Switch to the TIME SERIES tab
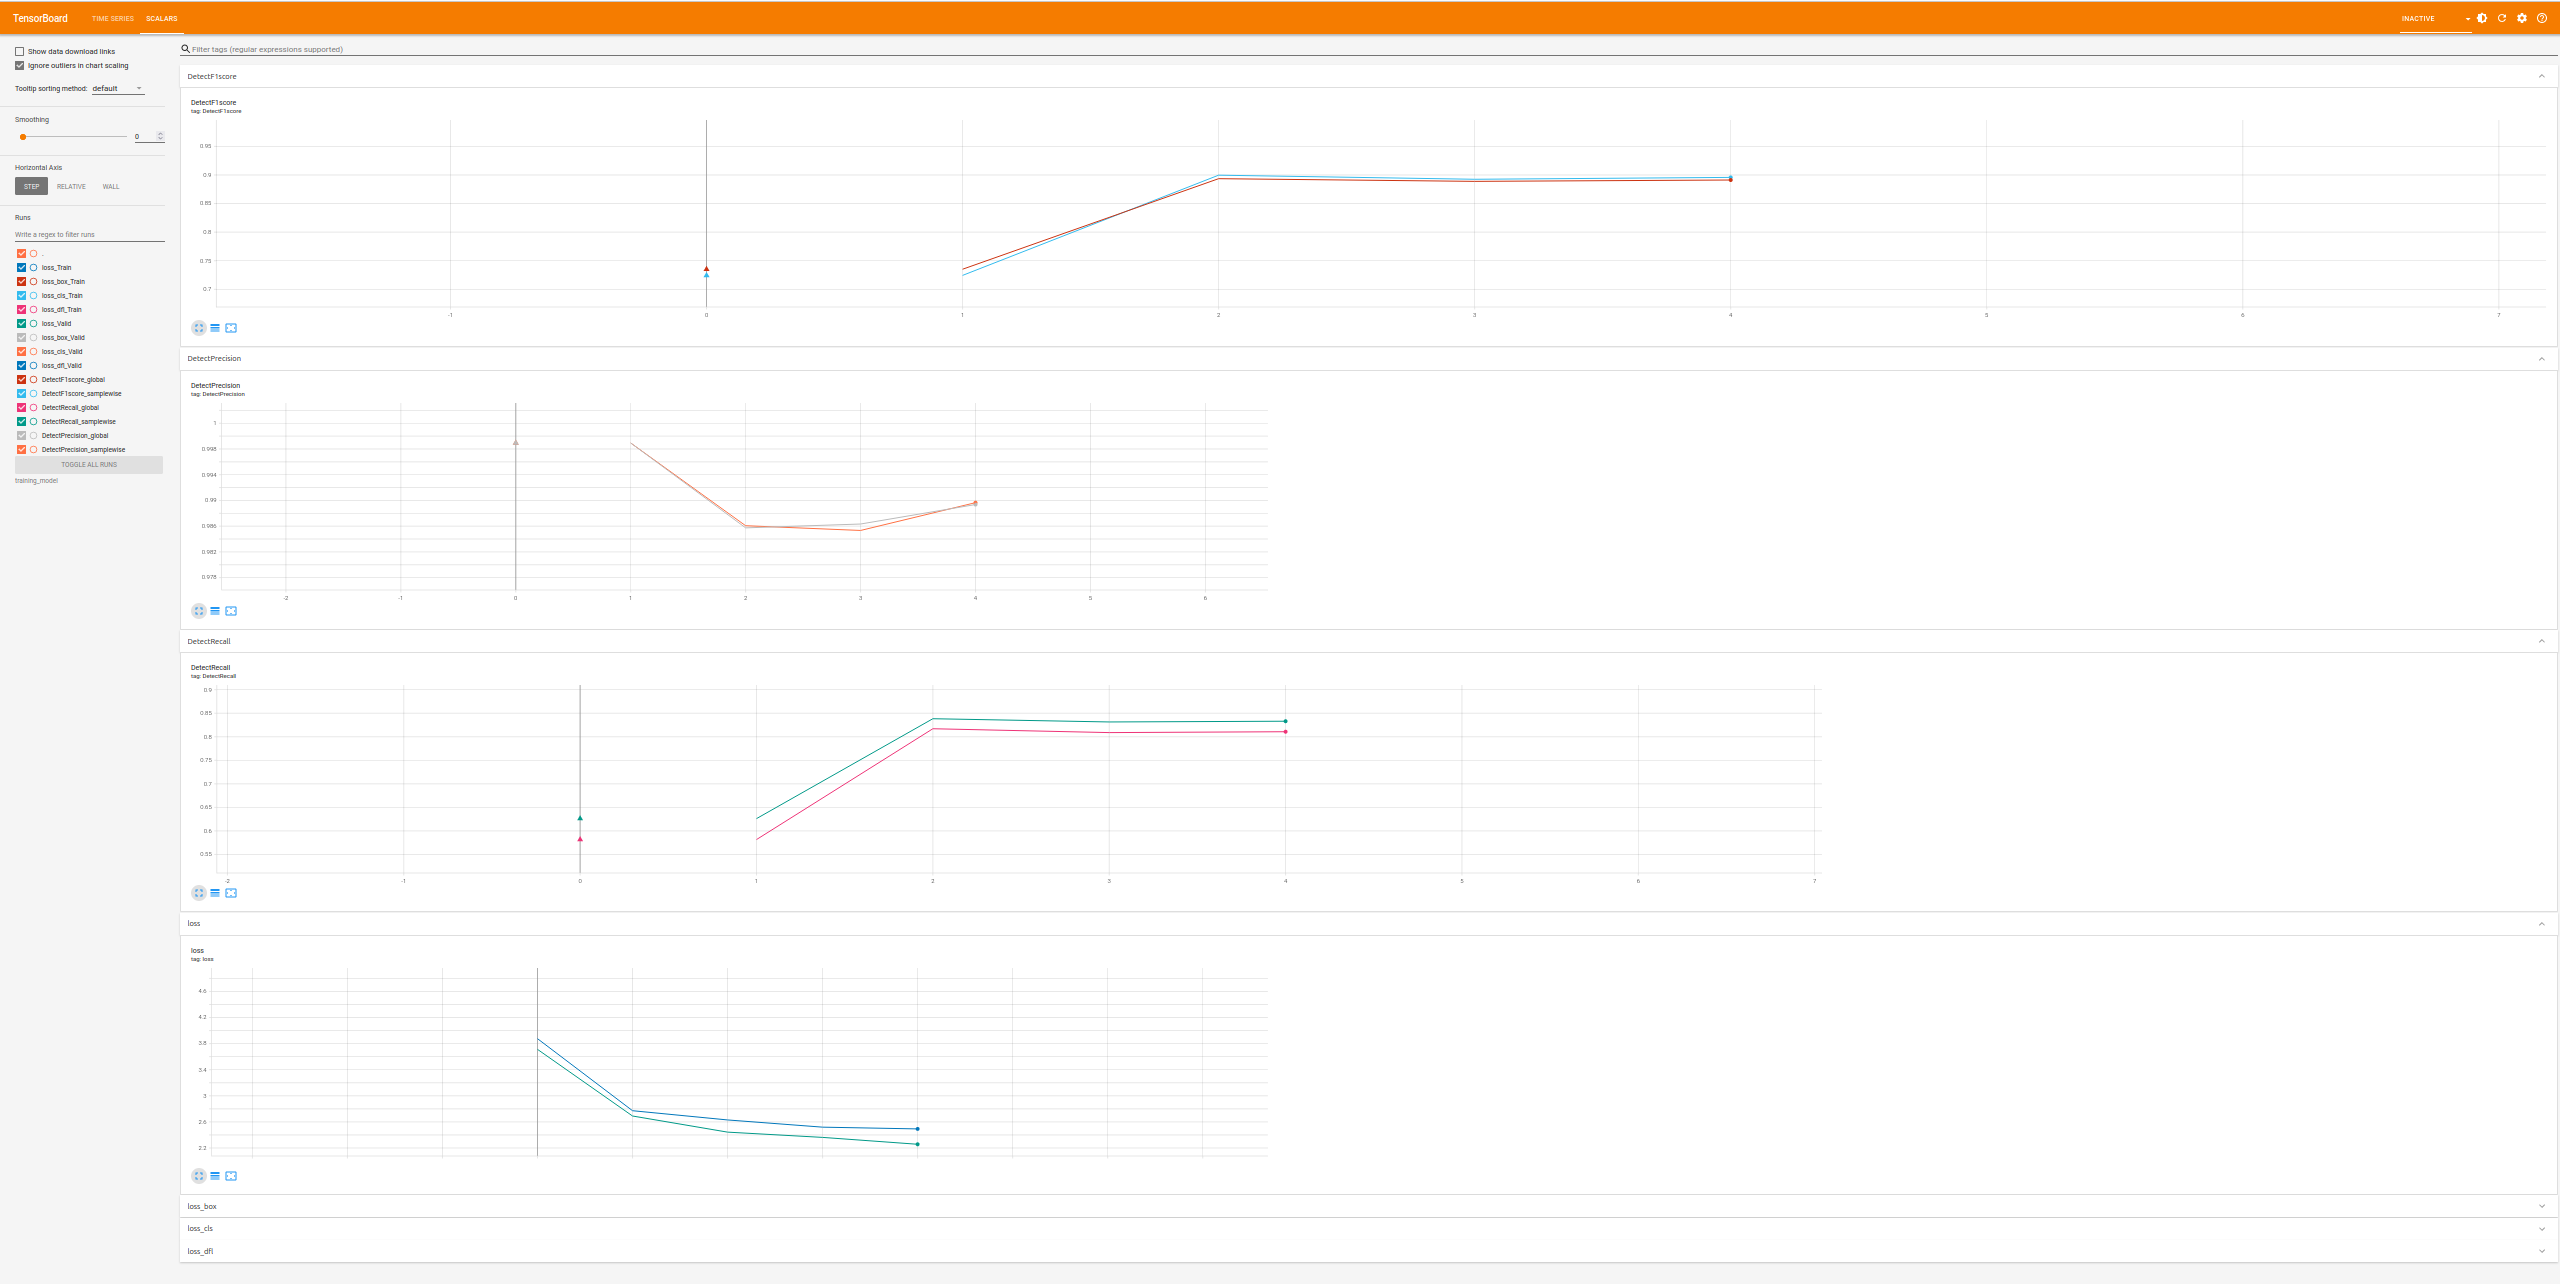 [112, 18]
